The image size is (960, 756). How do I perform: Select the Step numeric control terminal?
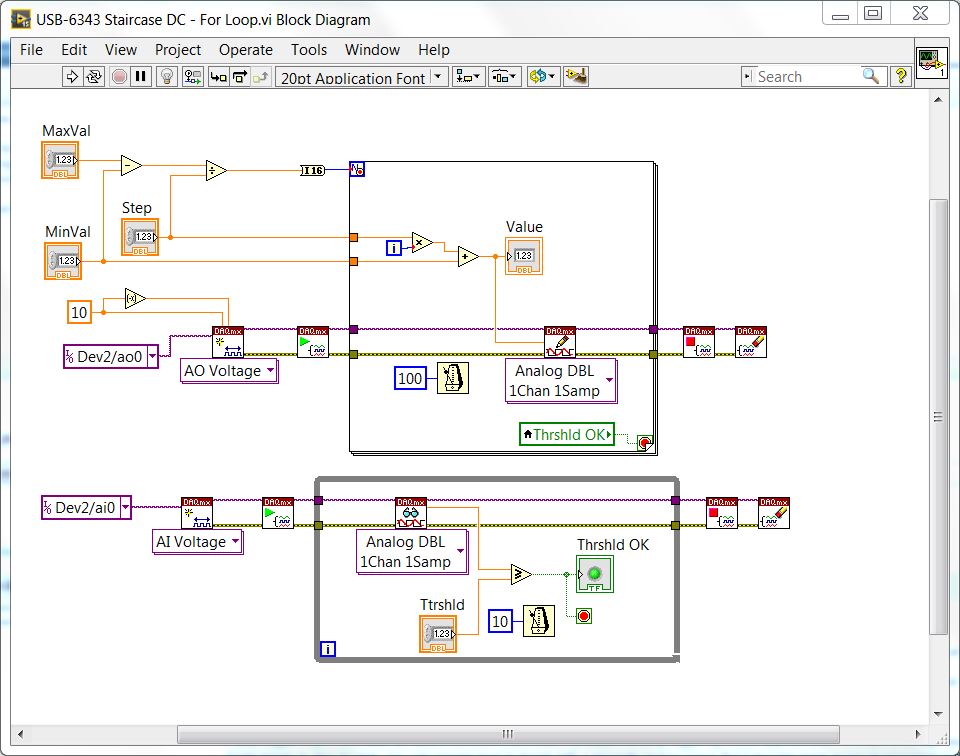coord(140,237)
